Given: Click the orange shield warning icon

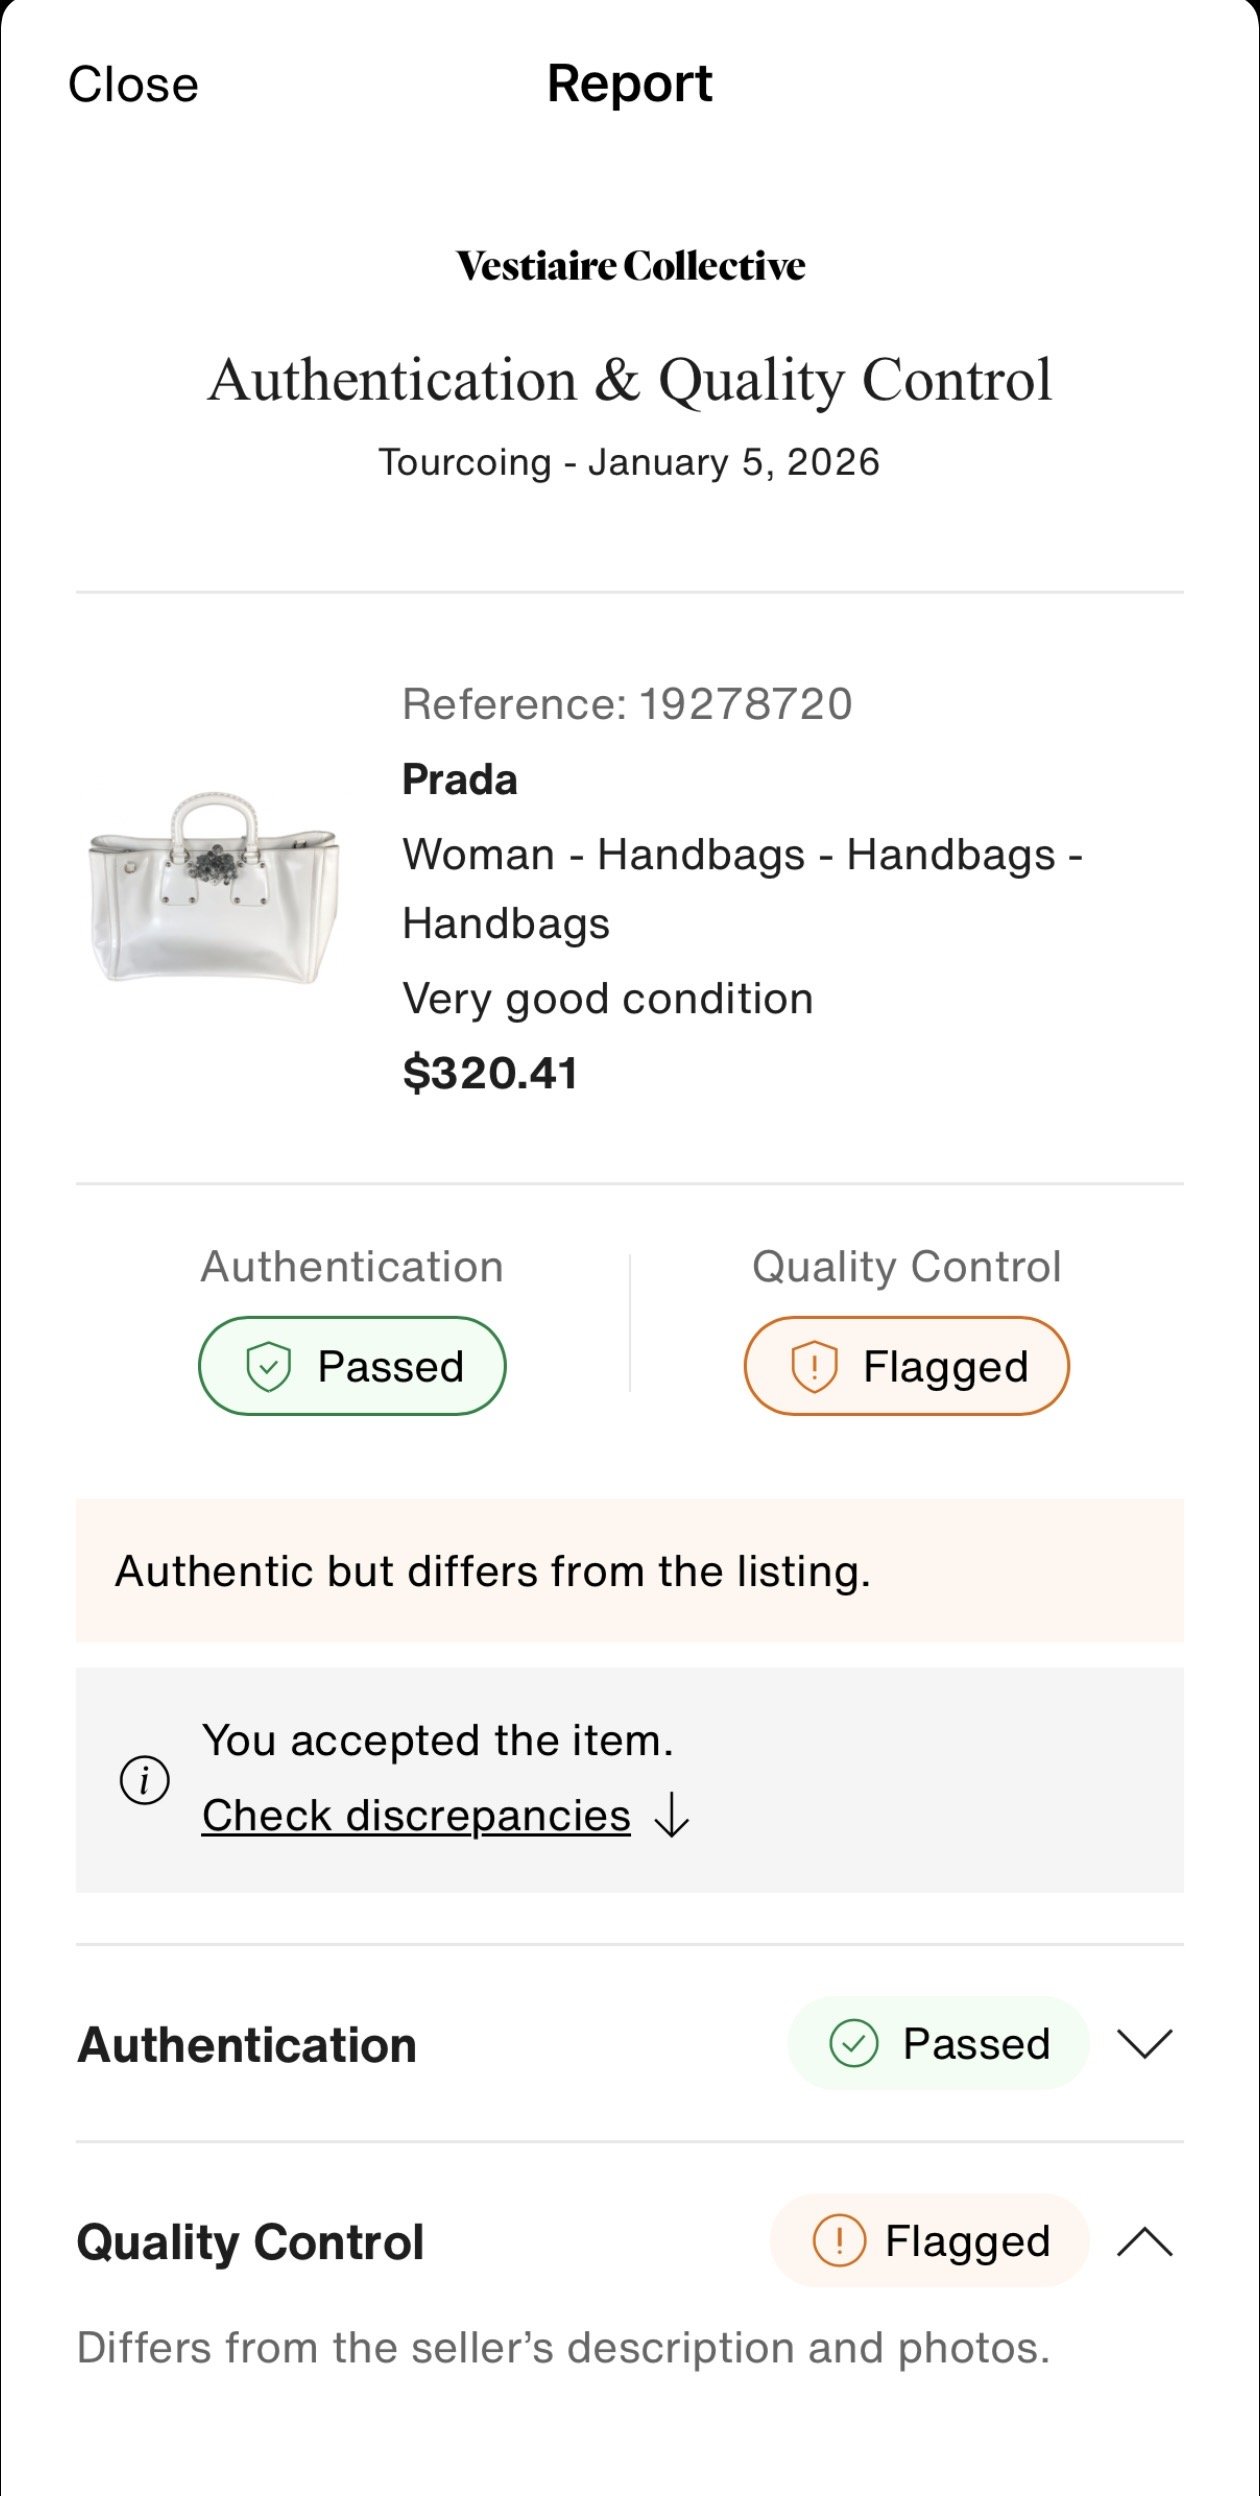Looking at the screenshot, I should click(x=814, y=1366).
